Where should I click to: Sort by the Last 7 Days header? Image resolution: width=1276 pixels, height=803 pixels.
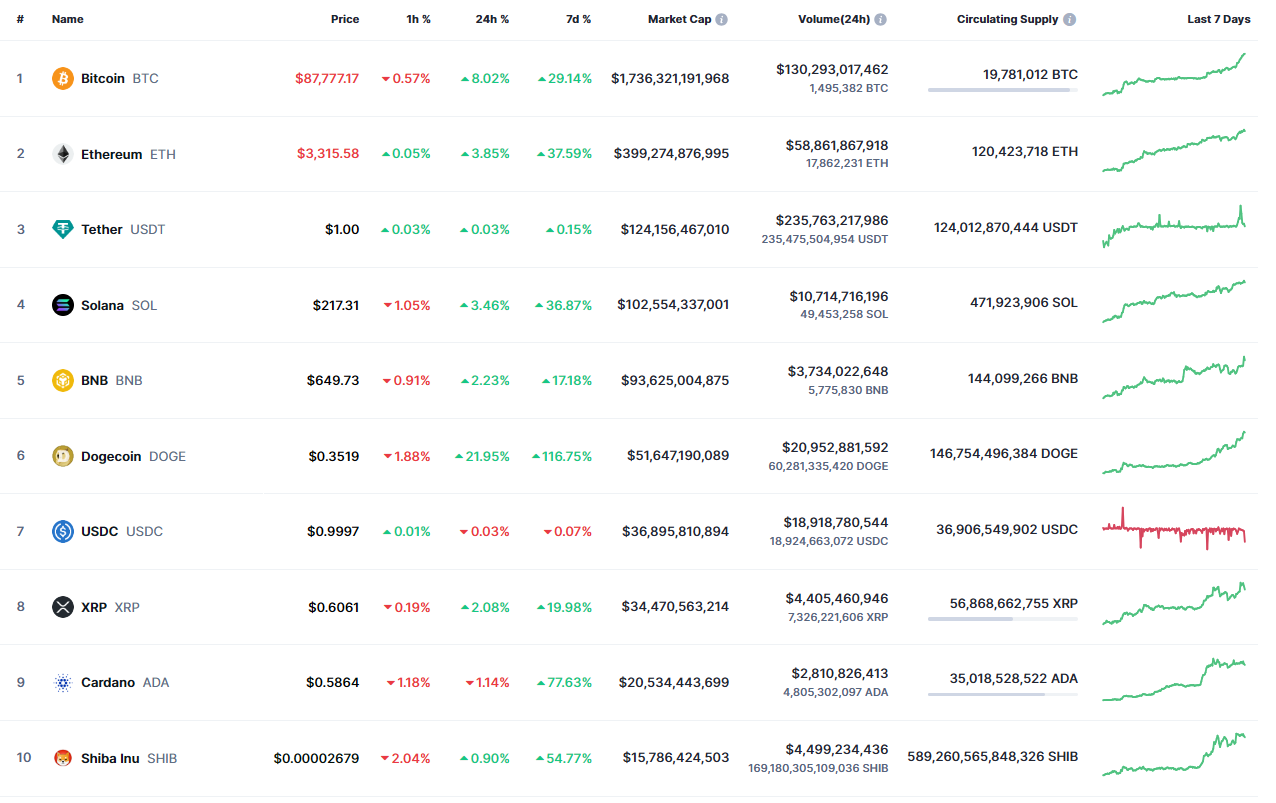coord(1218,19)
